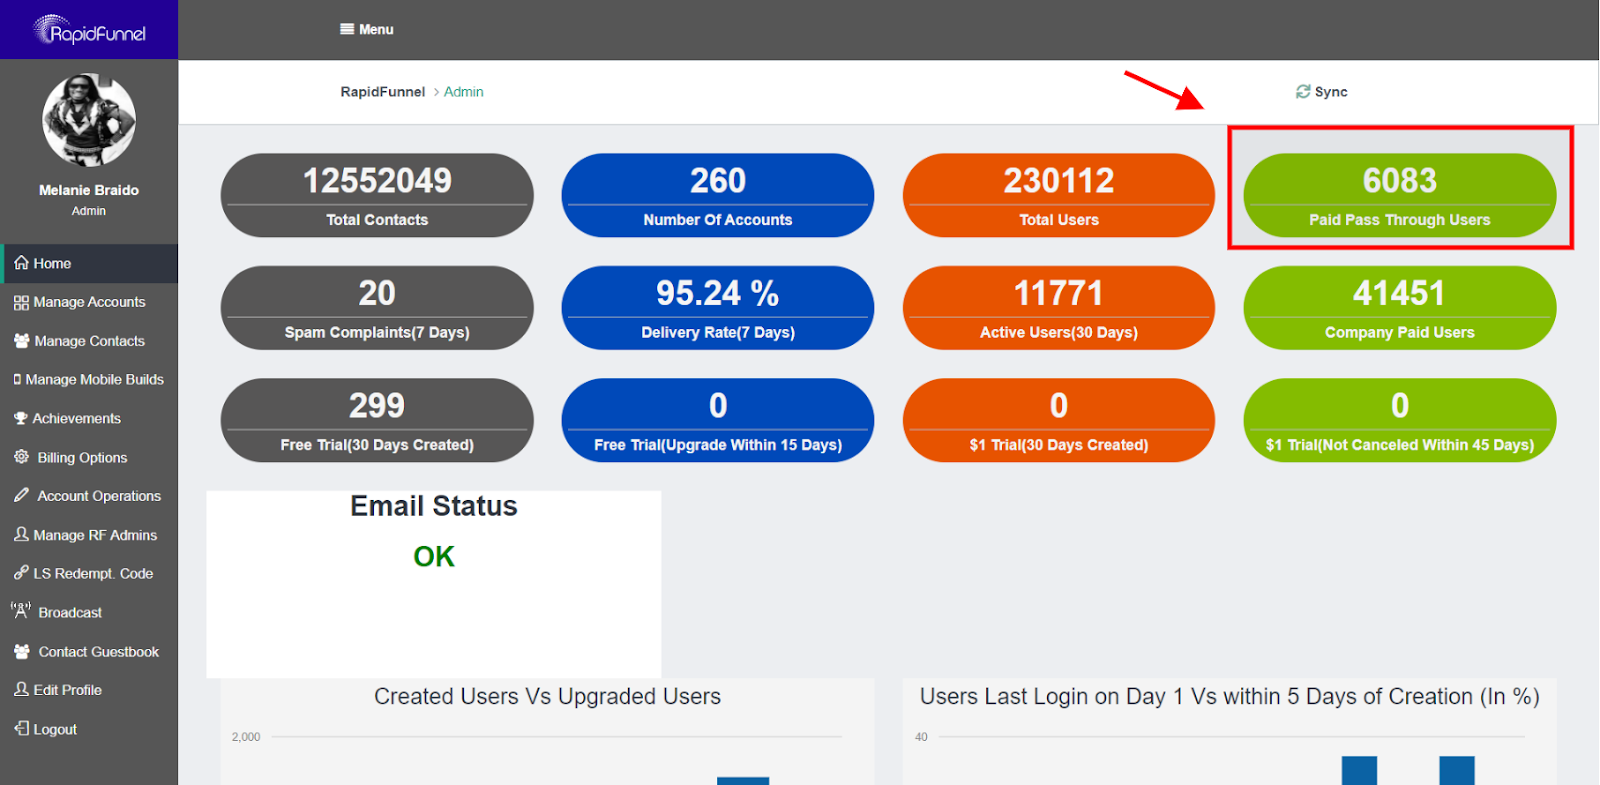Click the $1 Trial(30 Days Created) card

pos(1059,420)
